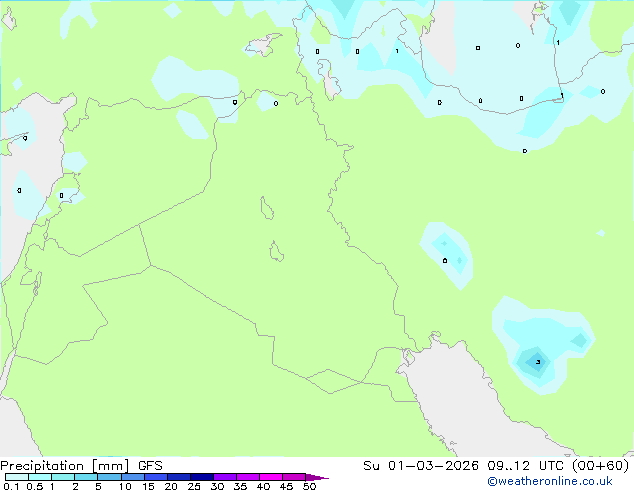
Task: Click the legend label "0.1"
Action: click(x=11, y=486)
